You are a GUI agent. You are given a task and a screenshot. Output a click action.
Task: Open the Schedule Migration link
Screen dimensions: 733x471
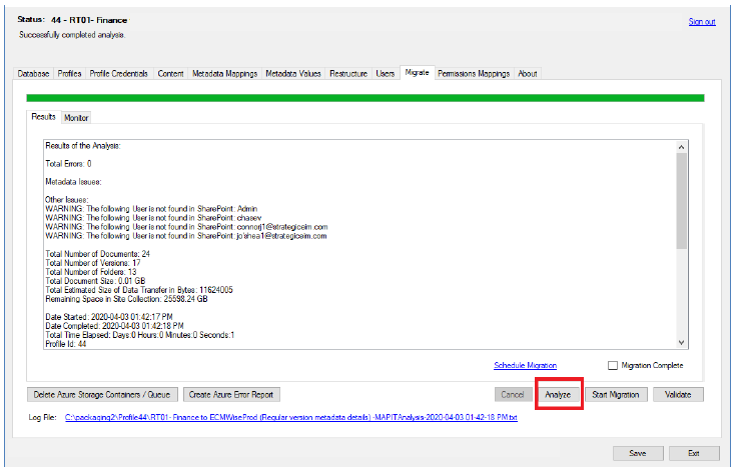525,366
